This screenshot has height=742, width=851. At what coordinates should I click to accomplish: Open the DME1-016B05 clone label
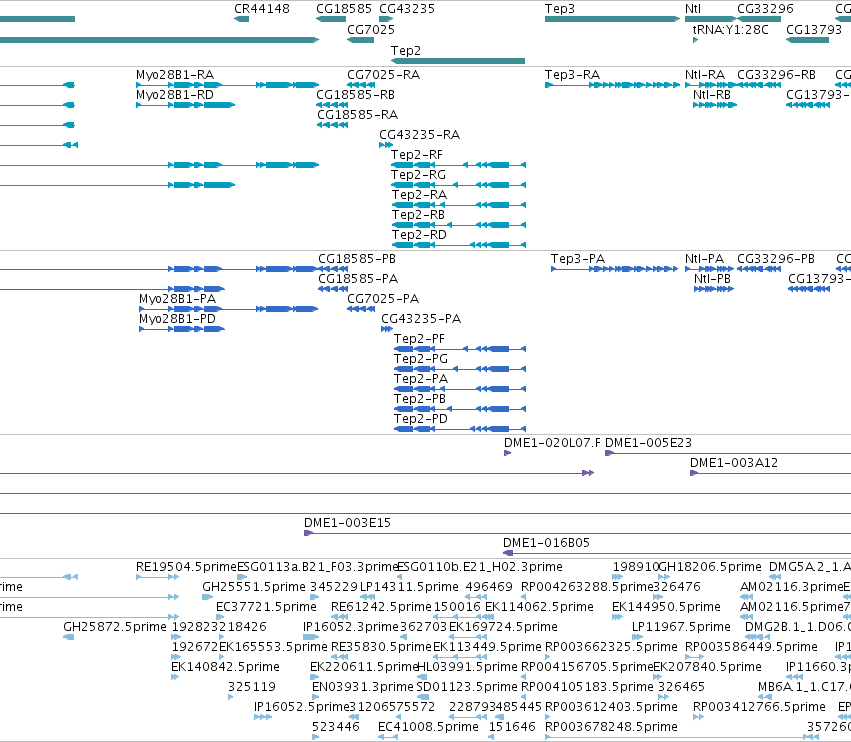tap(547, 543)
